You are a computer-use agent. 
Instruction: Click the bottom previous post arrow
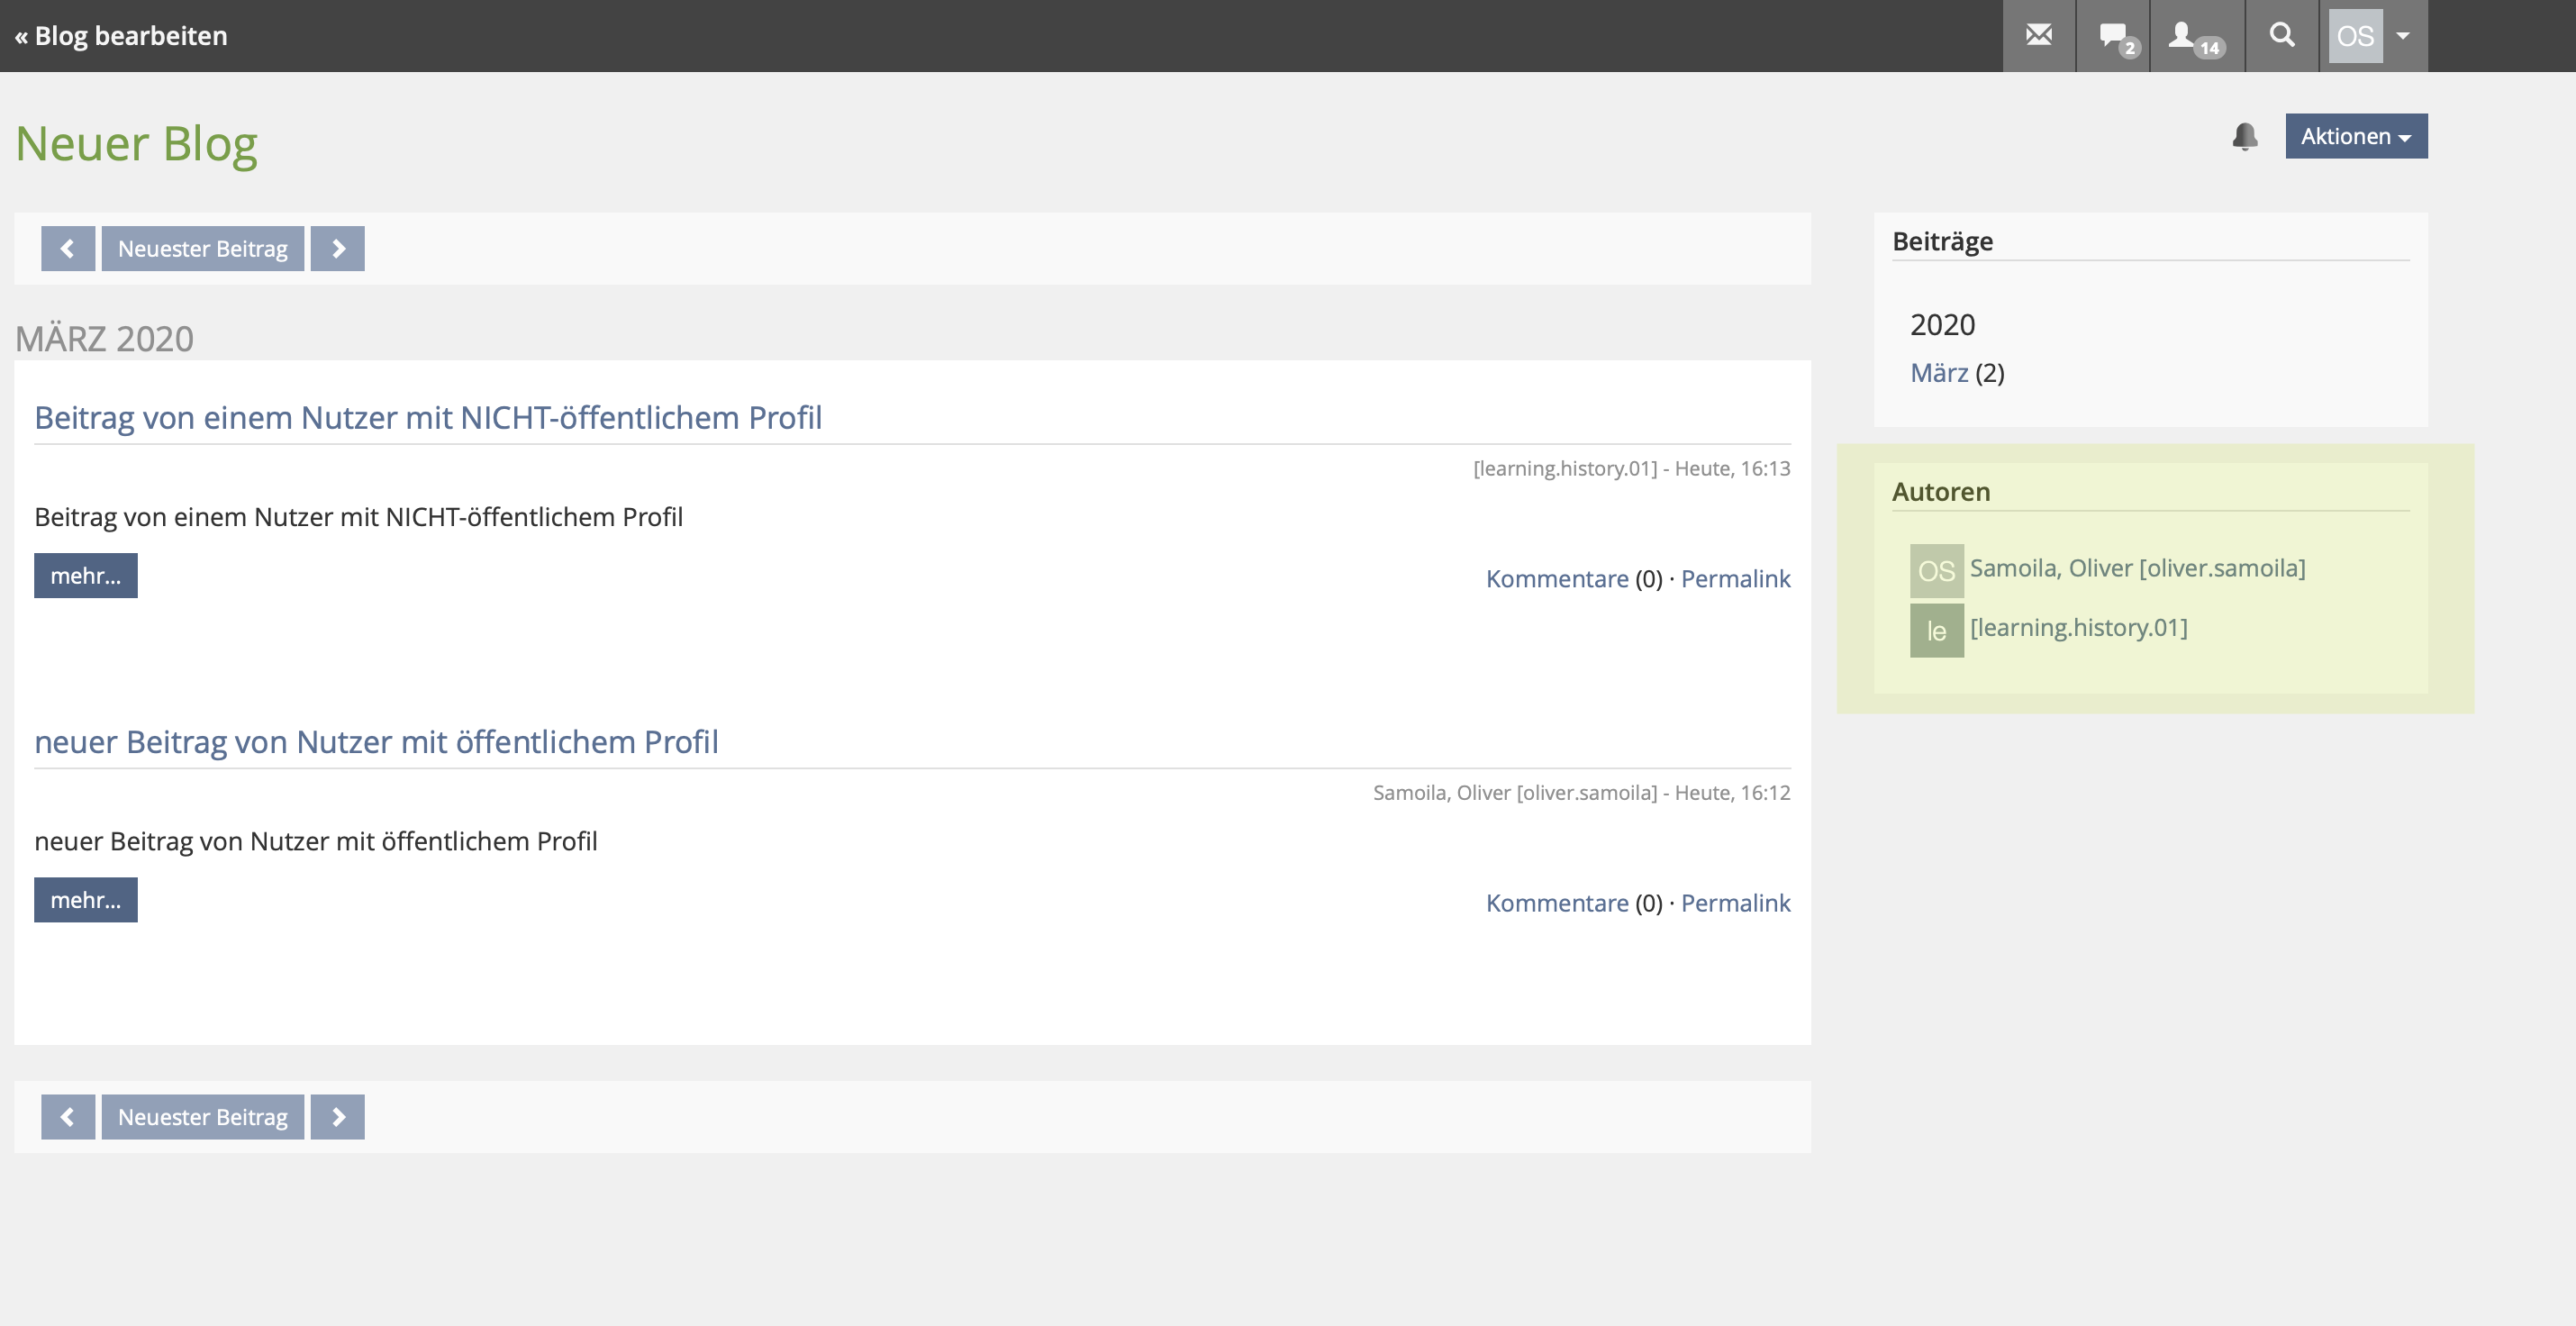[68, 1117]
